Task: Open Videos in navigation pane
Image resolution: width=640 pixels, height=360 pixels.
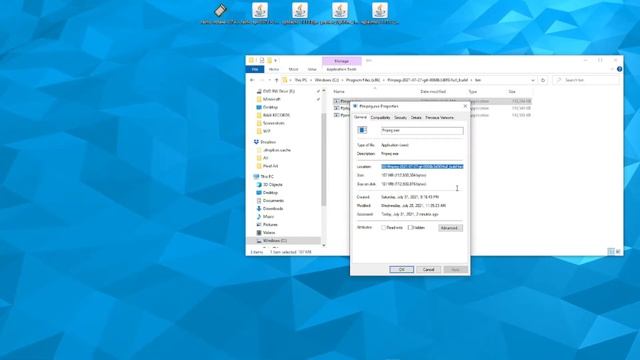Action: (x=266, y=233)
